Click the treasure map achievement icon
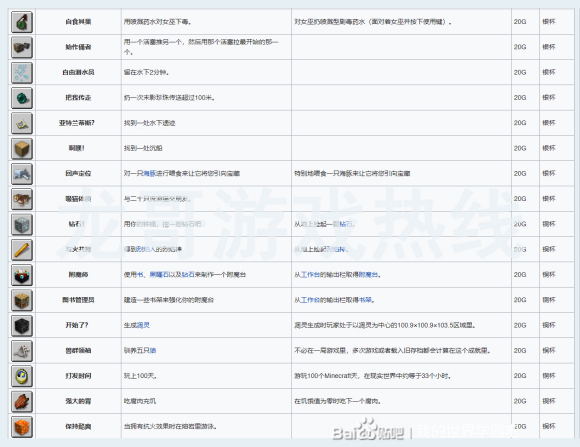 point(22,123)
